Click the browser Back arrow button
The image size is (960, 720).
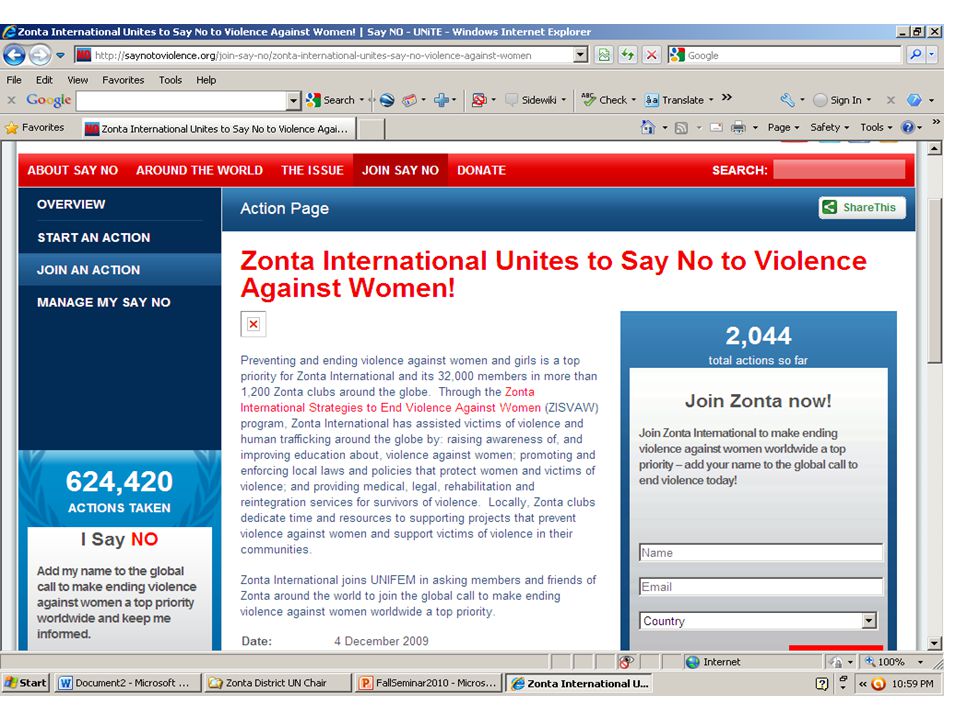(14, 56)
